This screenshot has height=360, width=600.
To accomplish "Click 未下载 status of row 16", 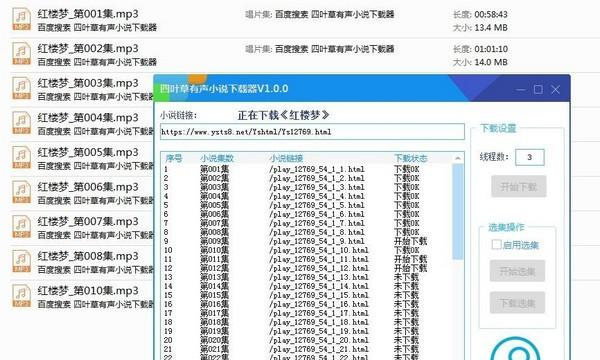I will 406,304.
